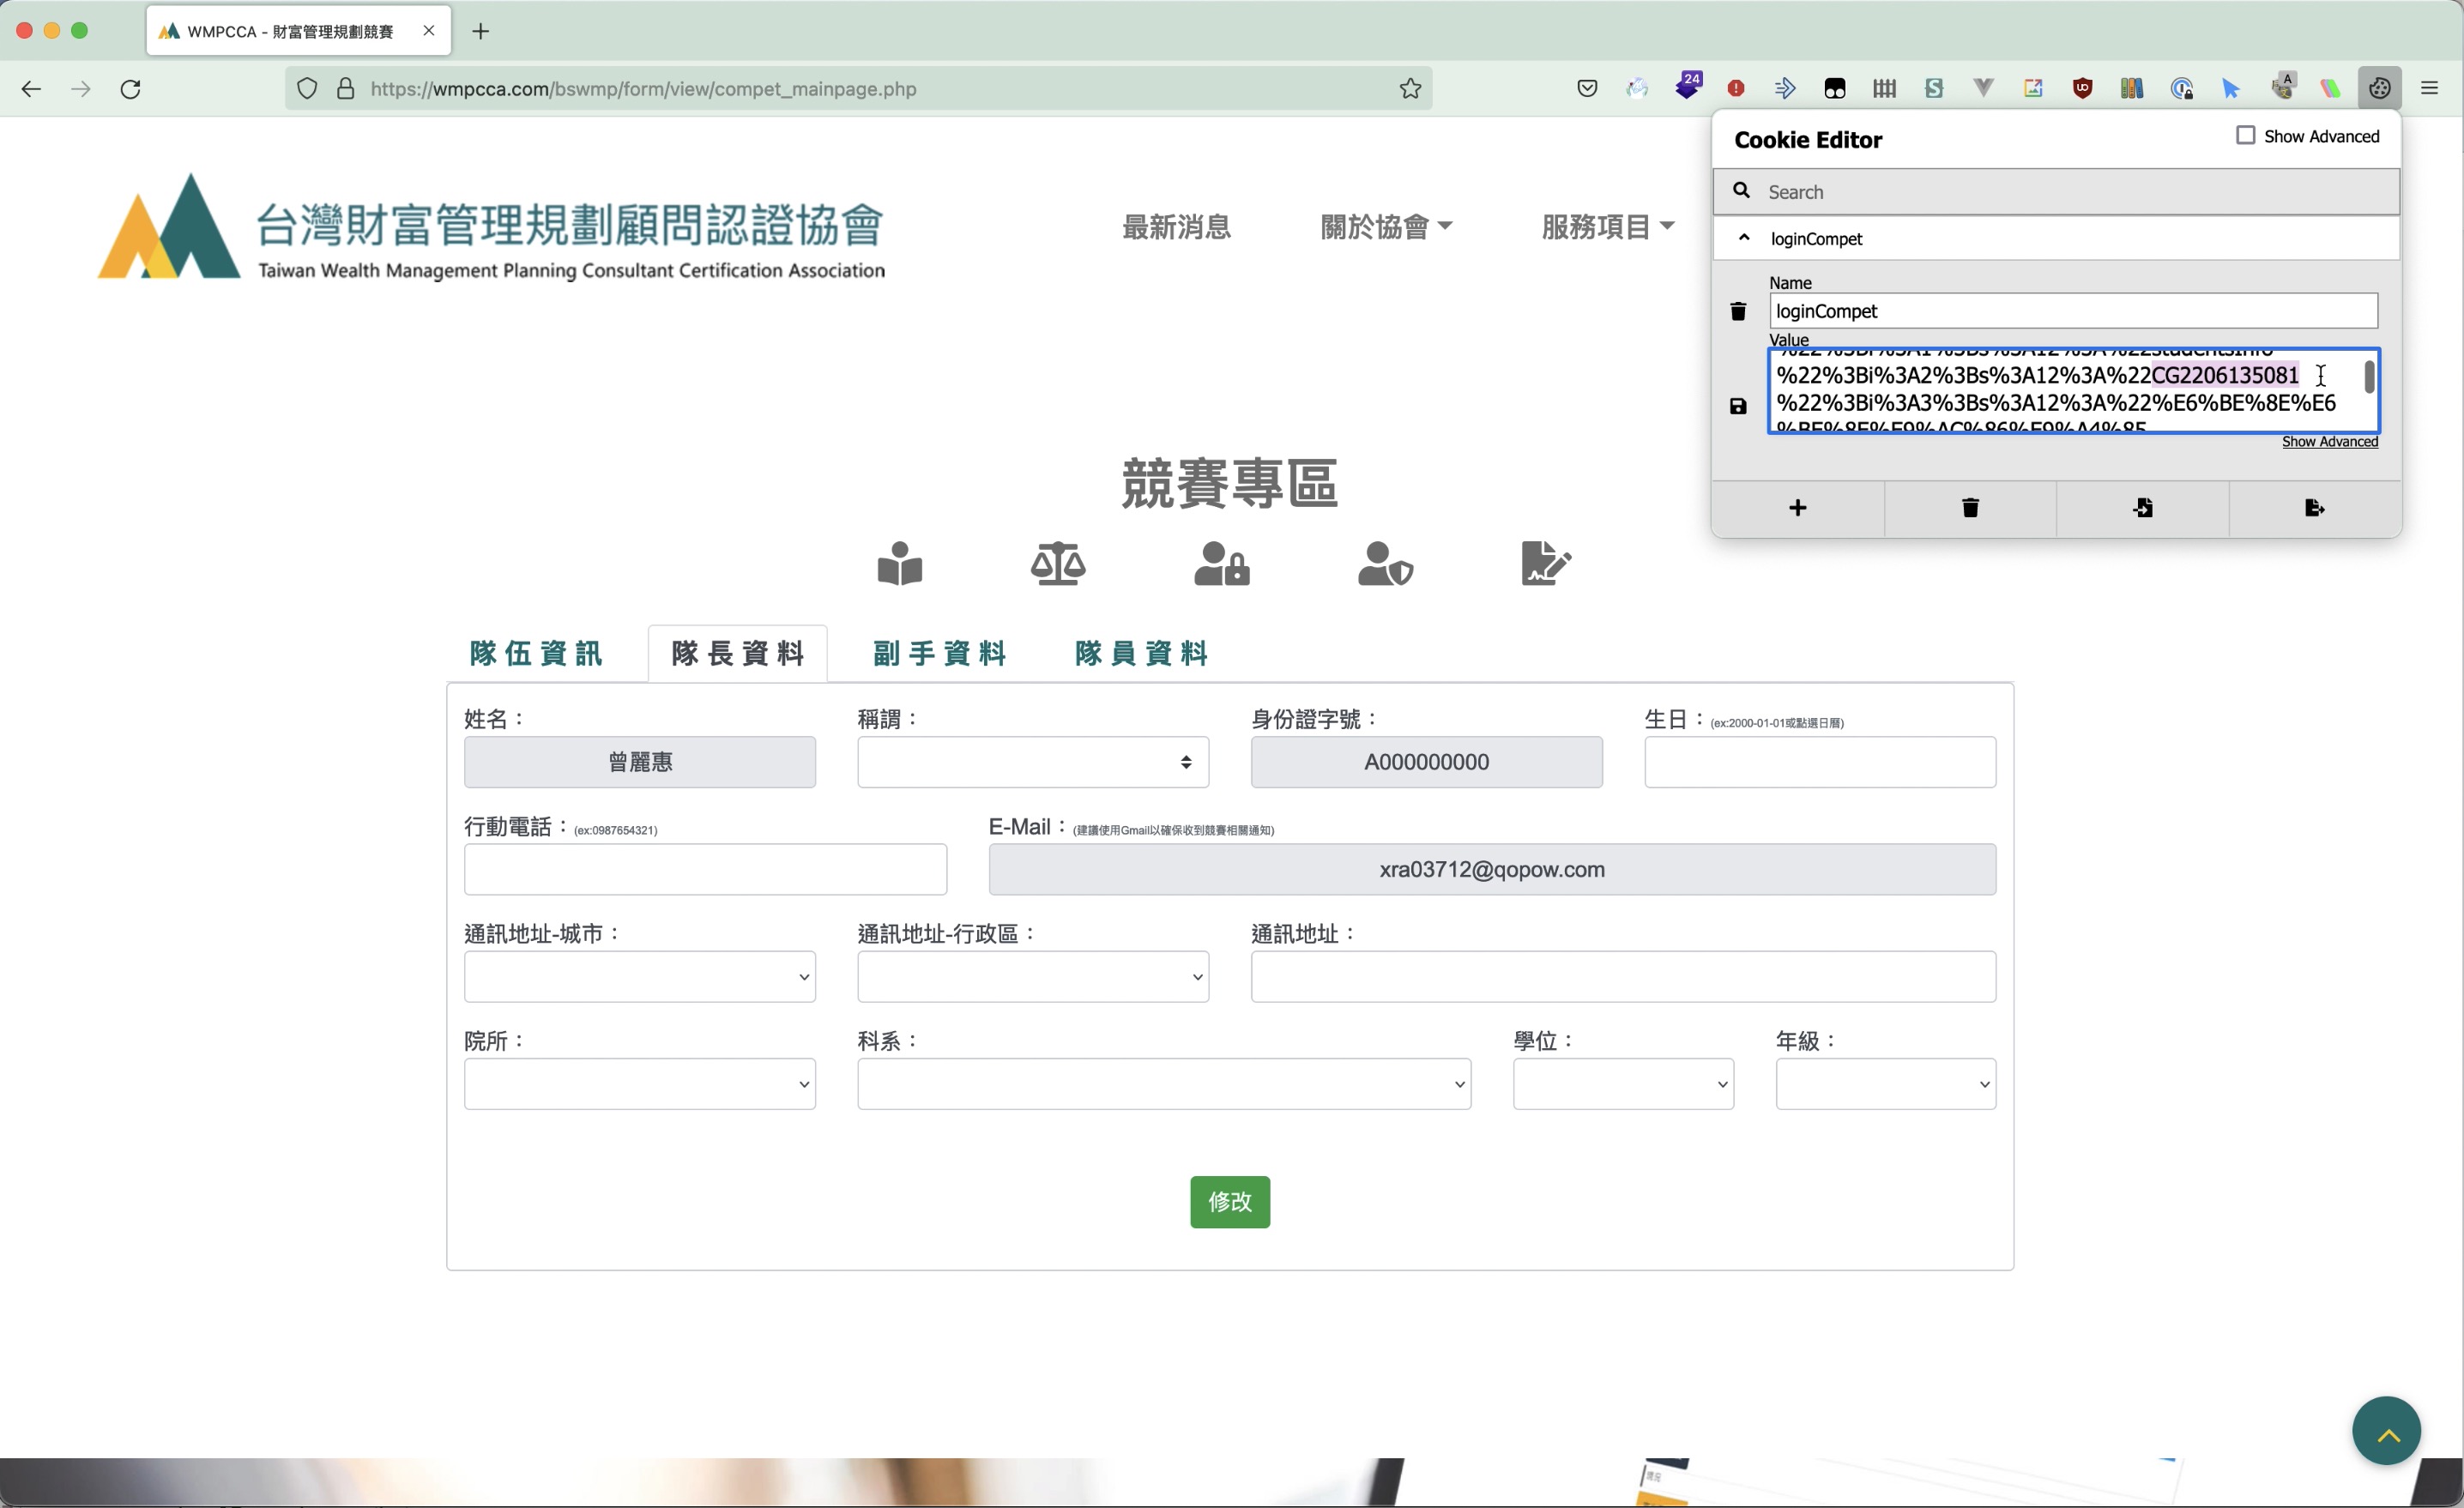This screenshot has width=2464, height=1508.
Task: Open the 學位 dropdown
Action: click(1624, 1084)
